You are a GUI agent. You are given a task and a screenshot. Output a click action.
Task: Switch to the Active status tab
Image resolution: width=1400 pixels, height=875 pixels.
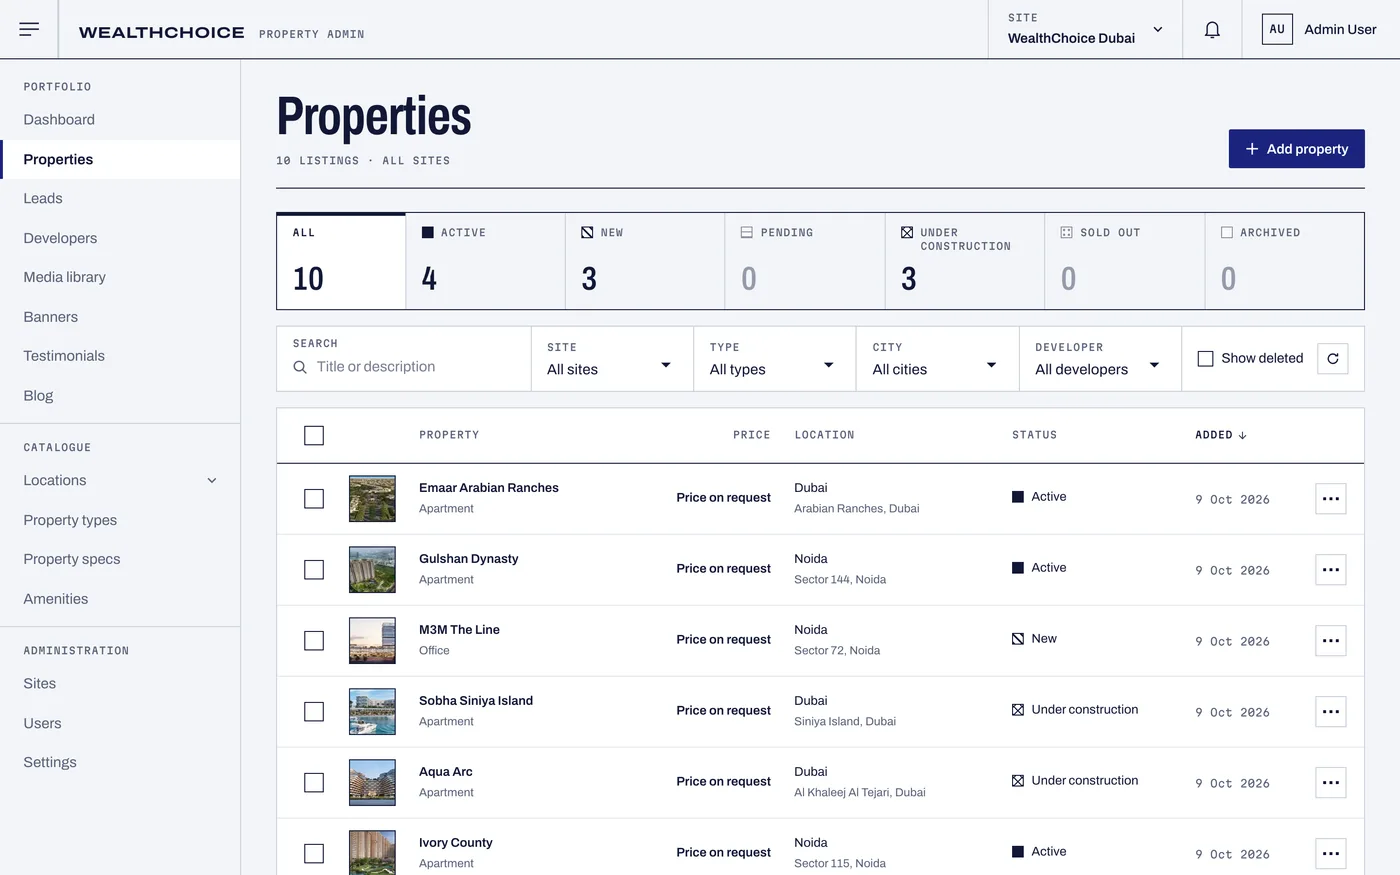(x=485, y=261)
